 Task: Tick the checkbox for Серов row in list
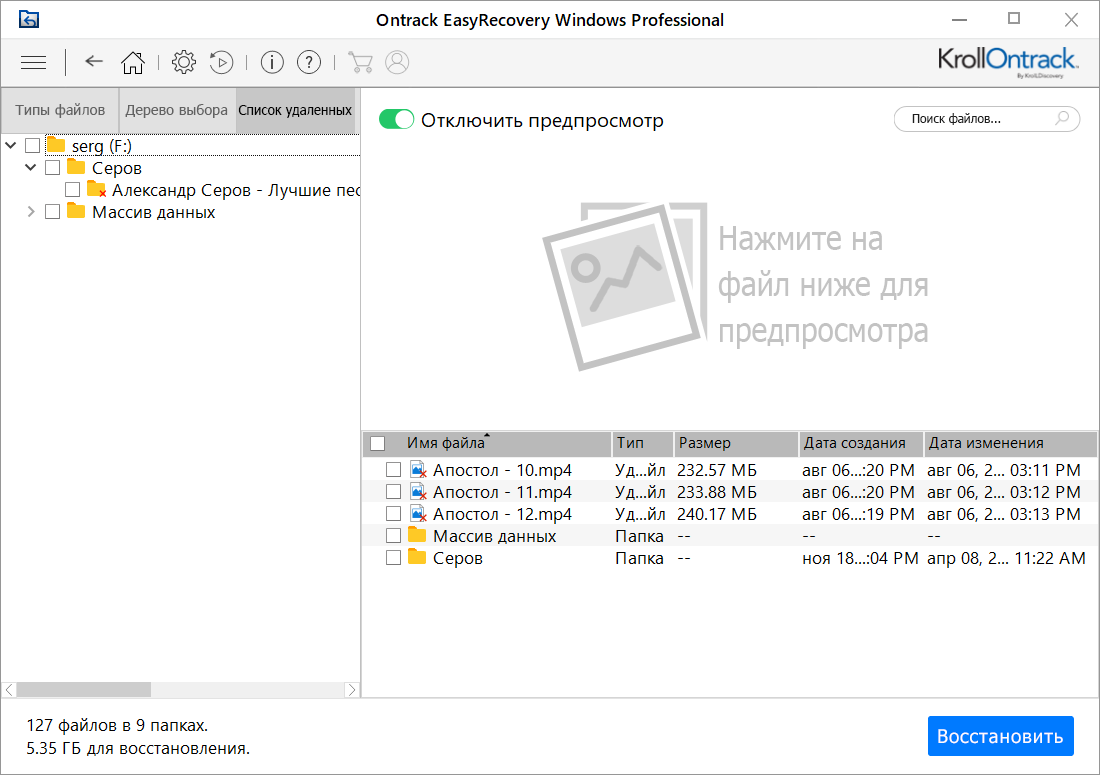click(x=394, y=558)
